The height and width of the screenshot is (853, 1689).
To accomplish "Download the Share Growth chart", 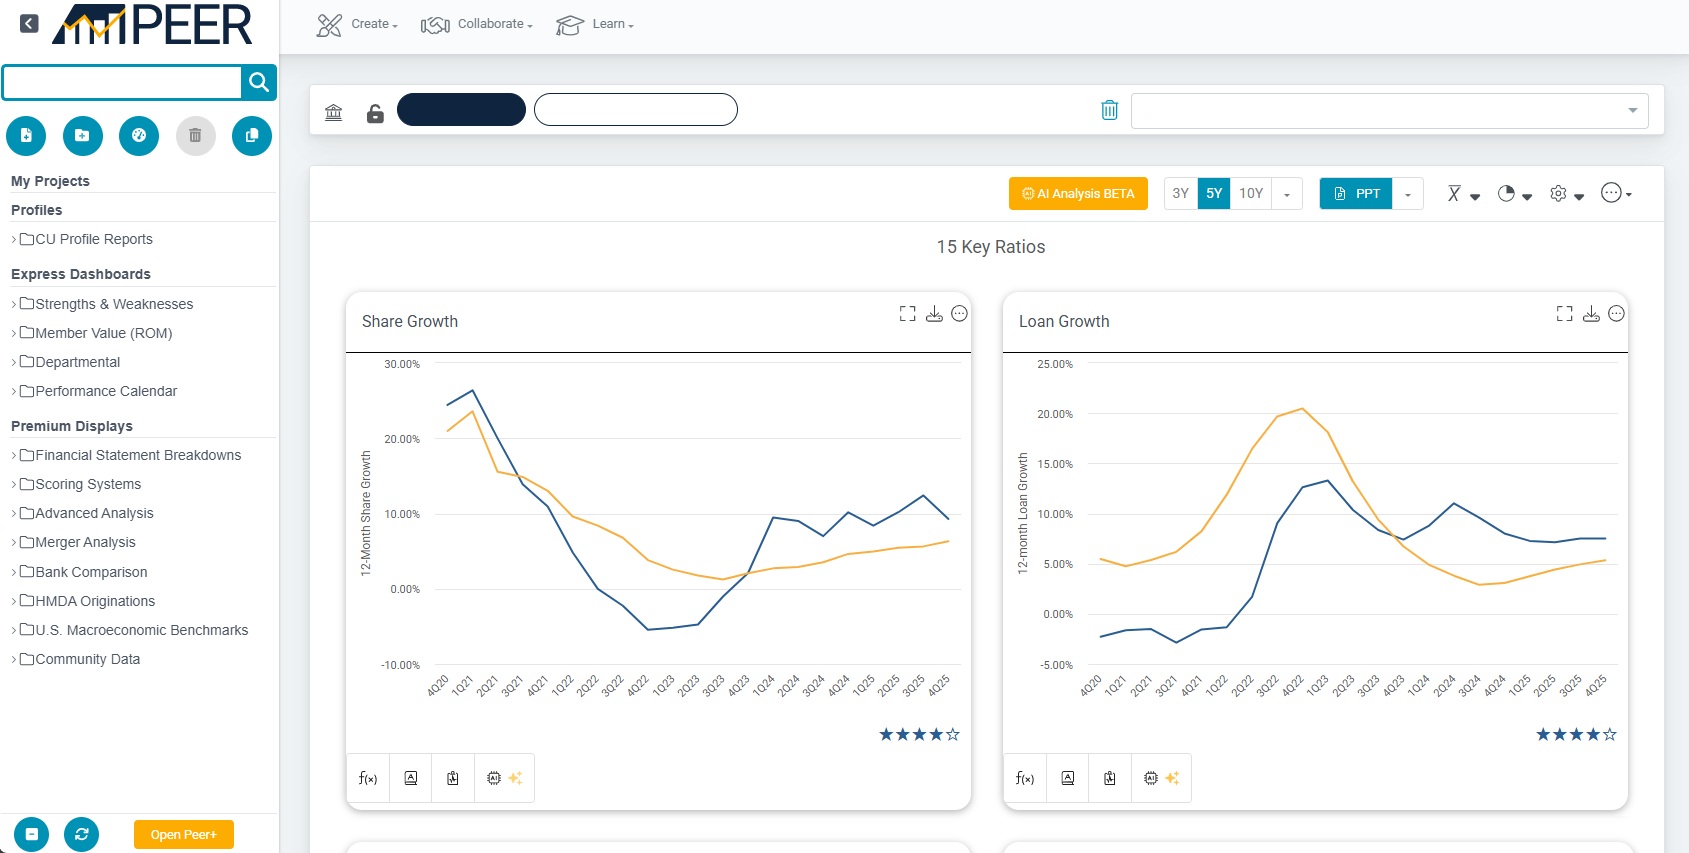I will pos(934,314).
